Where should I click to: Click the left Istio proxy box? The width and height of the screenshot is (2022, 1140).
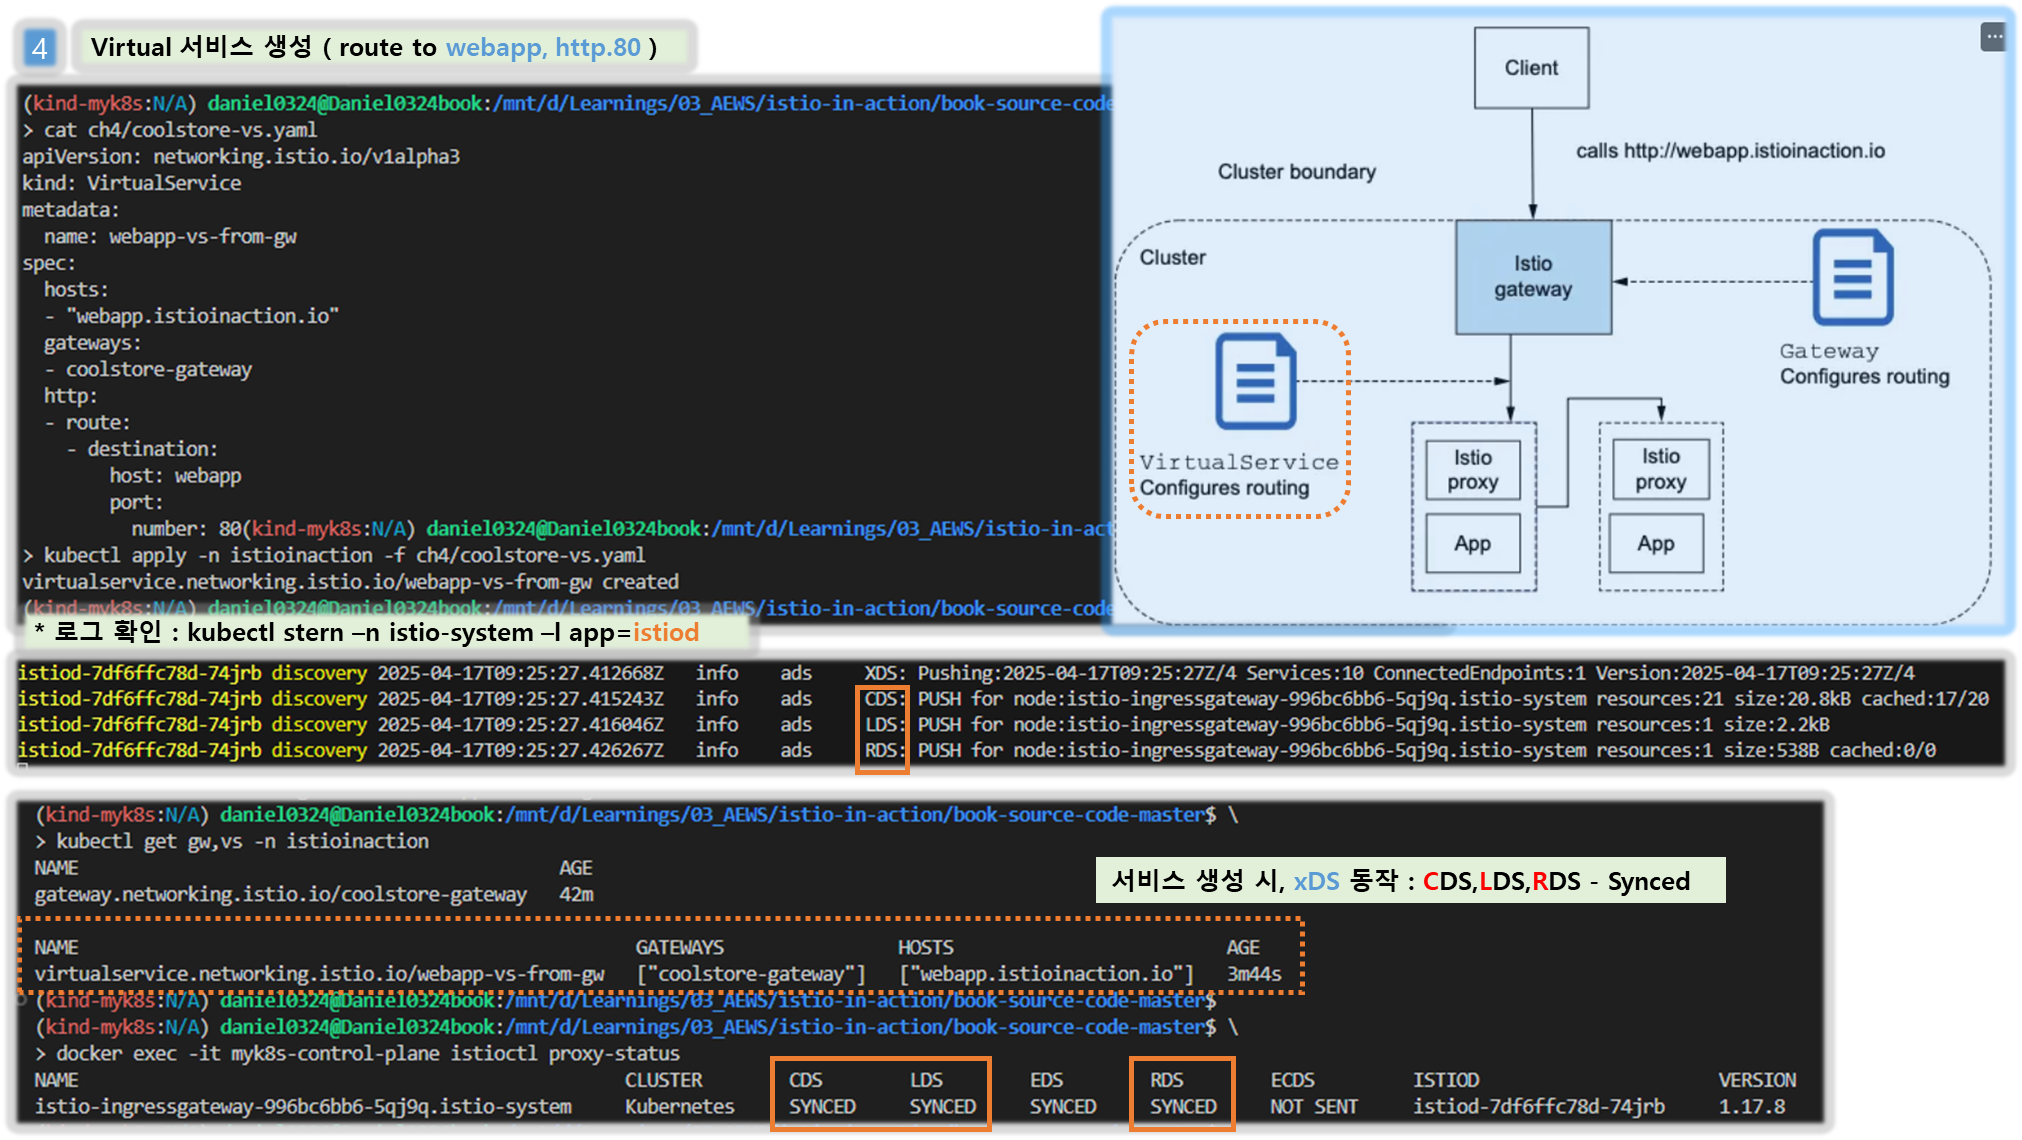[1472, 470]
